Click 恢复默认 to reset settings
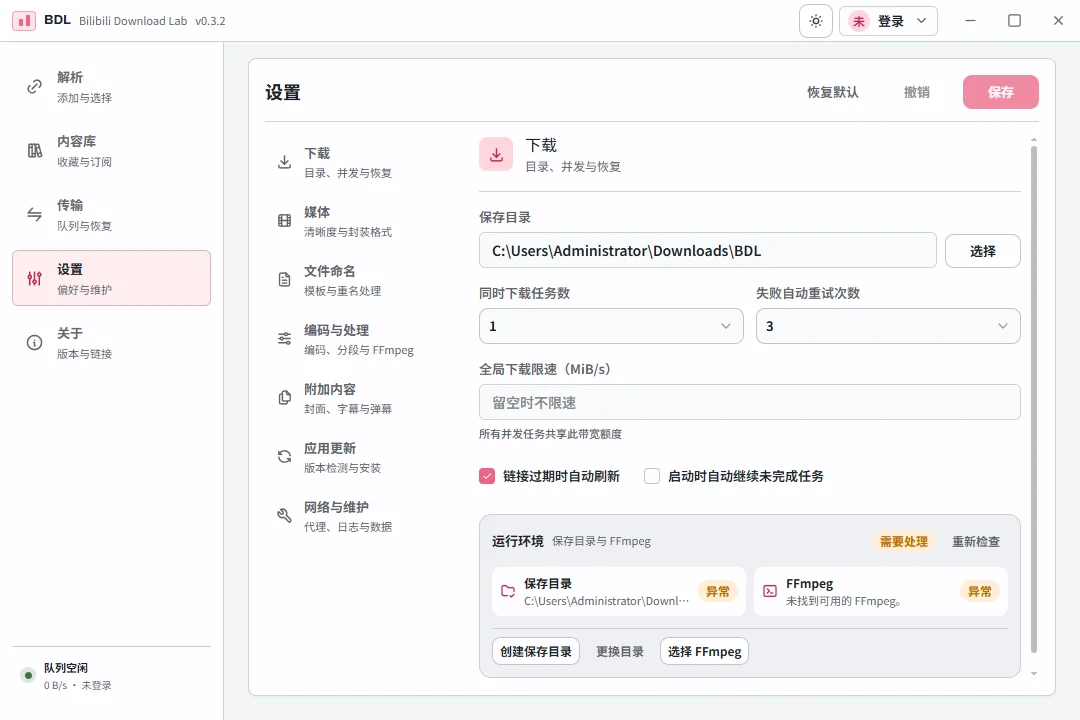 point(833,92)
